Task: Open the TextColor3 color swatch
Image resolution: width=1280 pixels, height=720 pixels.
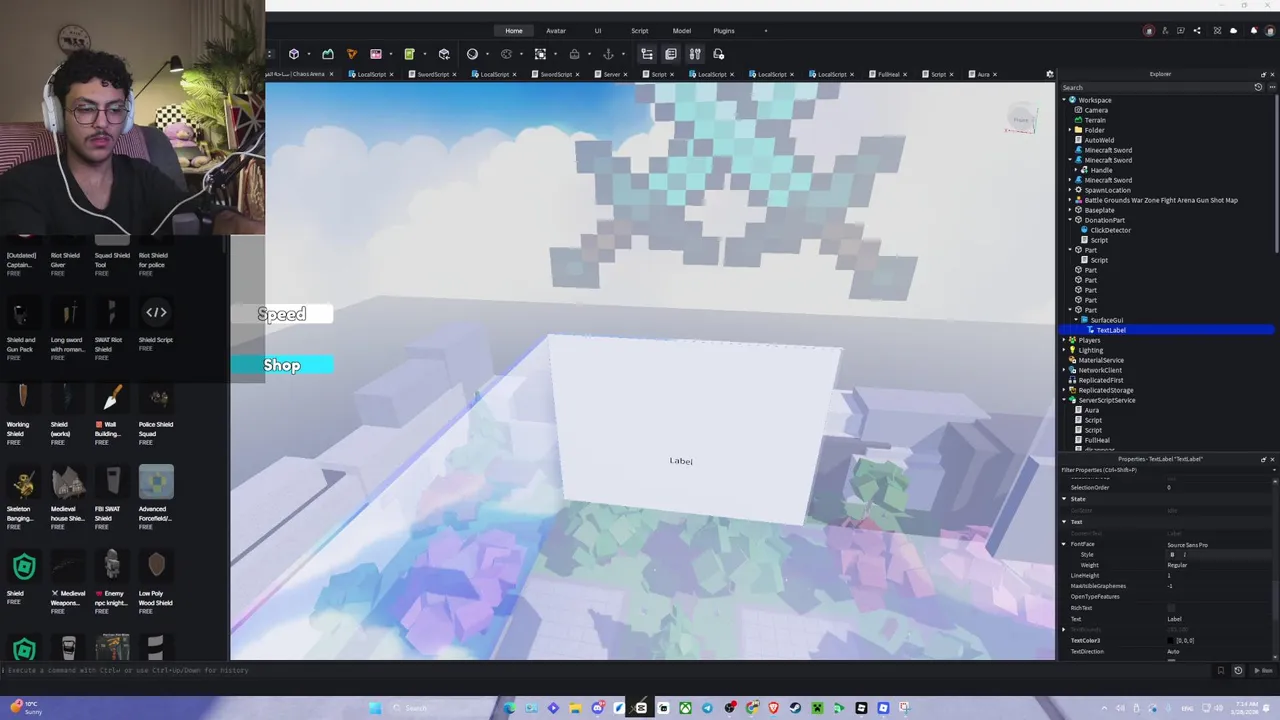Action: click(1171, 641)
